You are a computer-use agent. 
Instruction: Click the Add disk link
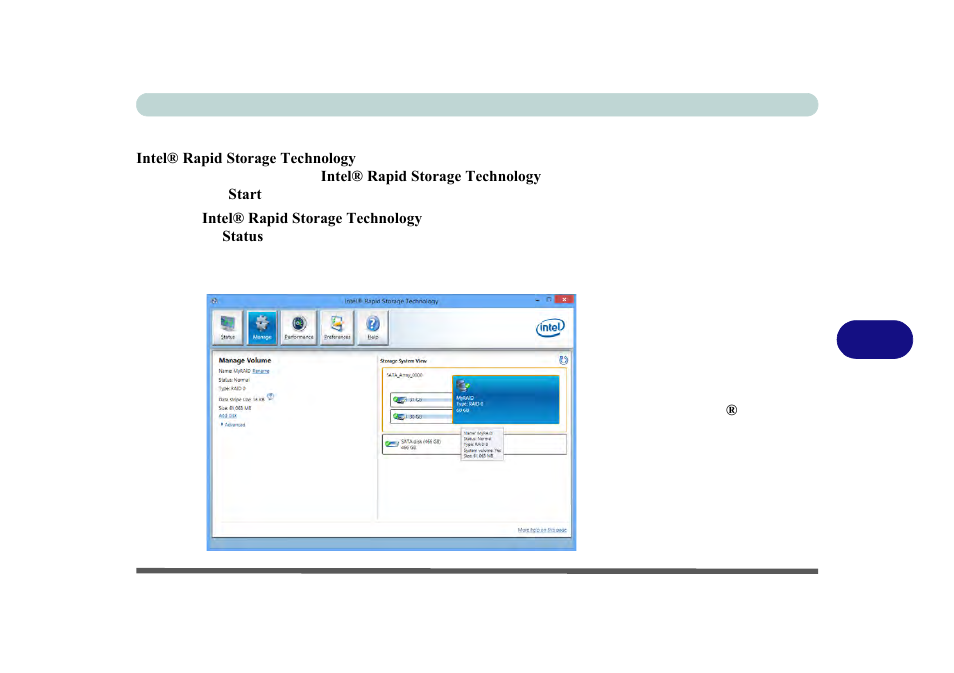228,416
